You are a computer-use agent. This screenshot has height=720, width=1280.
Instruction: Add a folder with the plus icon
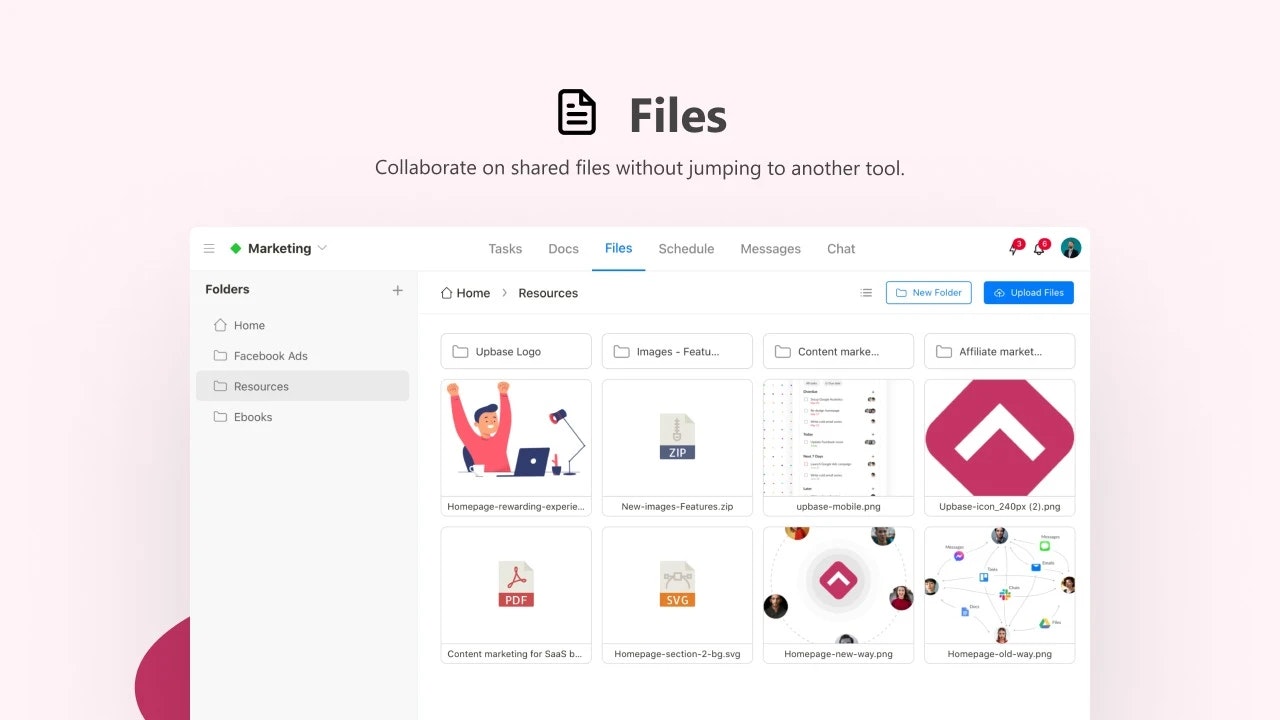397,290
